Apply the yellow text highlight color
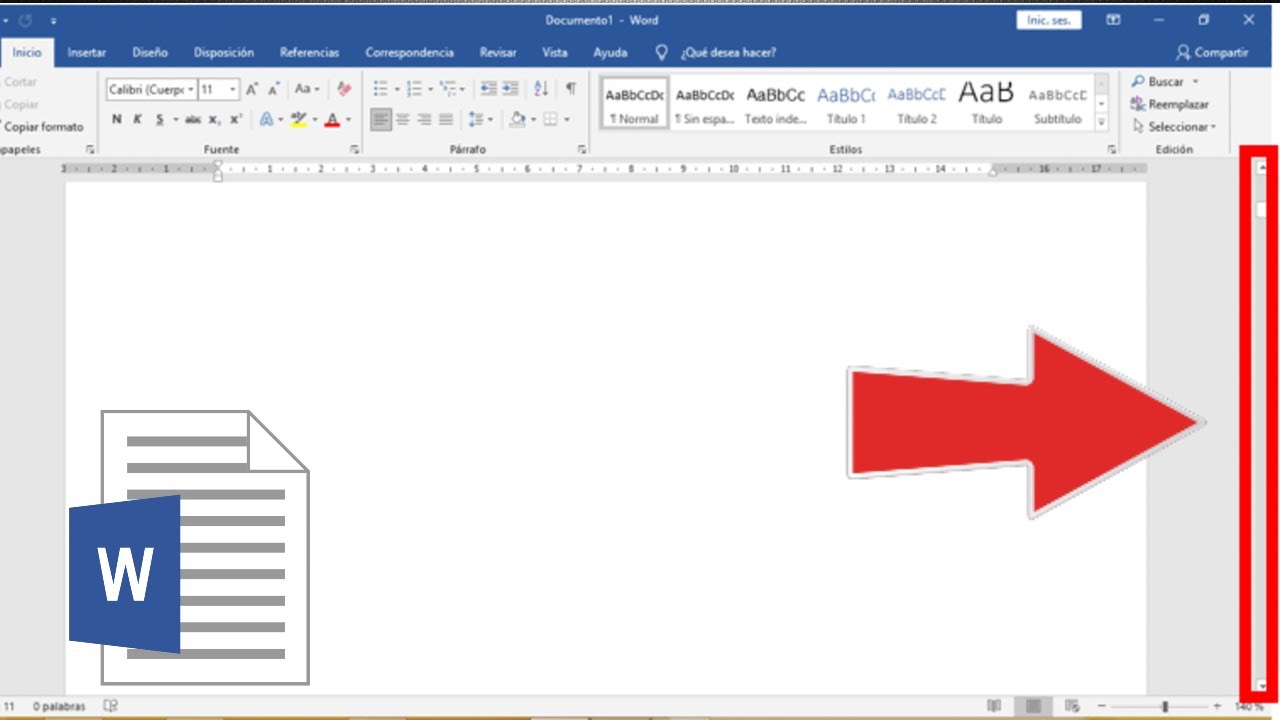Viewport: 1280px width, 720px height. pos(298,119)
